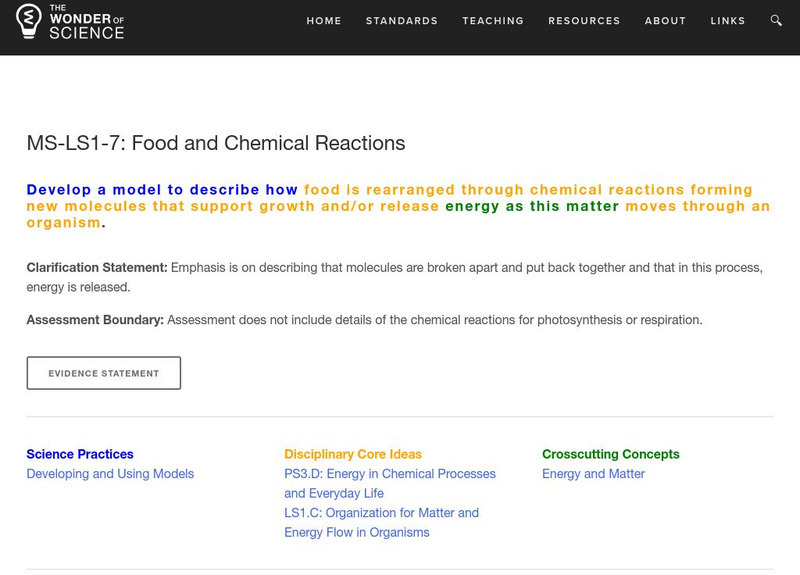Click the Clarification Statement label
Image resolution: width=800 pixels, height=575 pixels.
point(97,268)
